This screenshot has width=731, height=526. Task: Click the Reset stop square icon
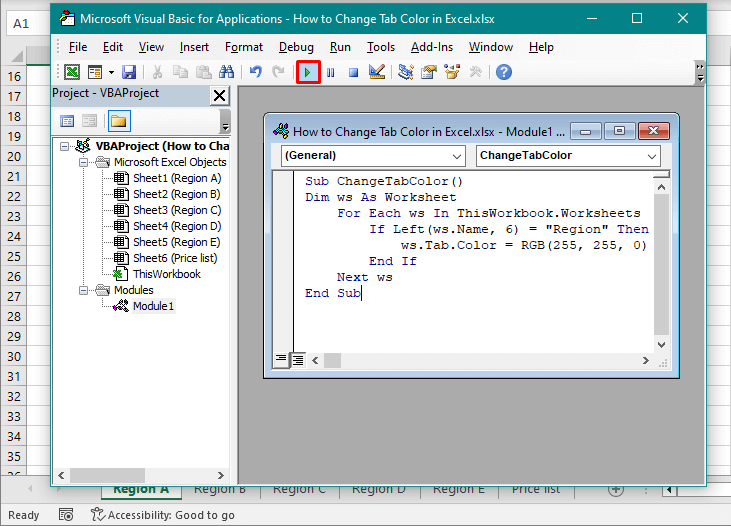point(353,72)
